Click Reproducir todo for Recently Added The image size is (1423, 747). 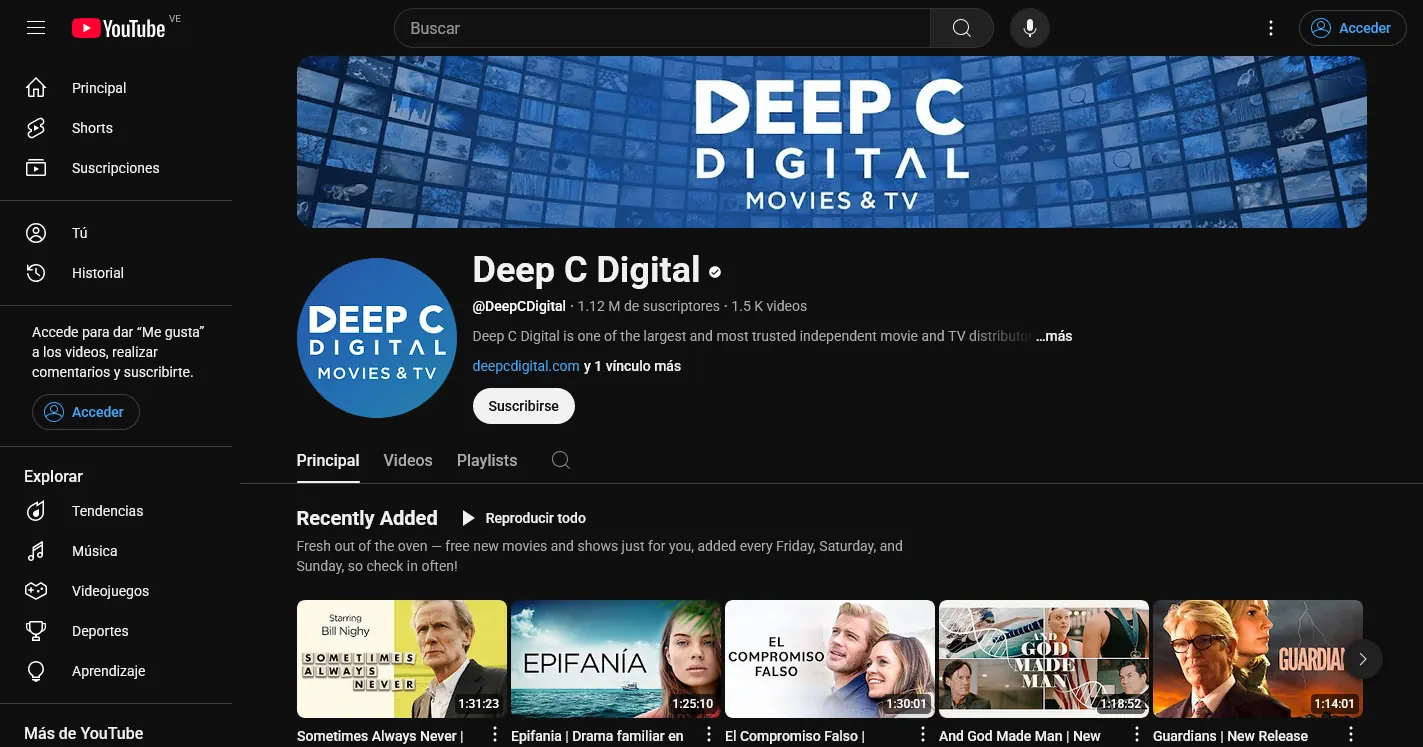coord(523,518)
